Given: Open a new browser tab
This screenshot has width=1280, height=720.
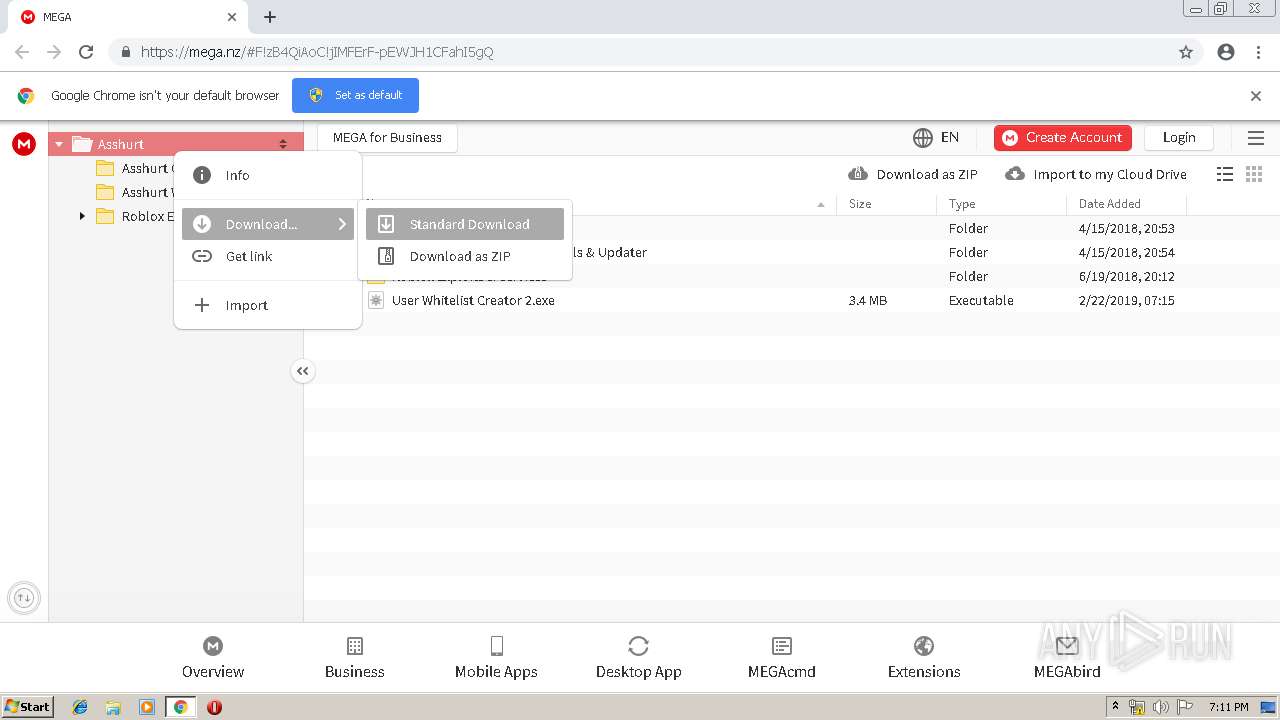Looking at the screenshot, I should (270, 17).
